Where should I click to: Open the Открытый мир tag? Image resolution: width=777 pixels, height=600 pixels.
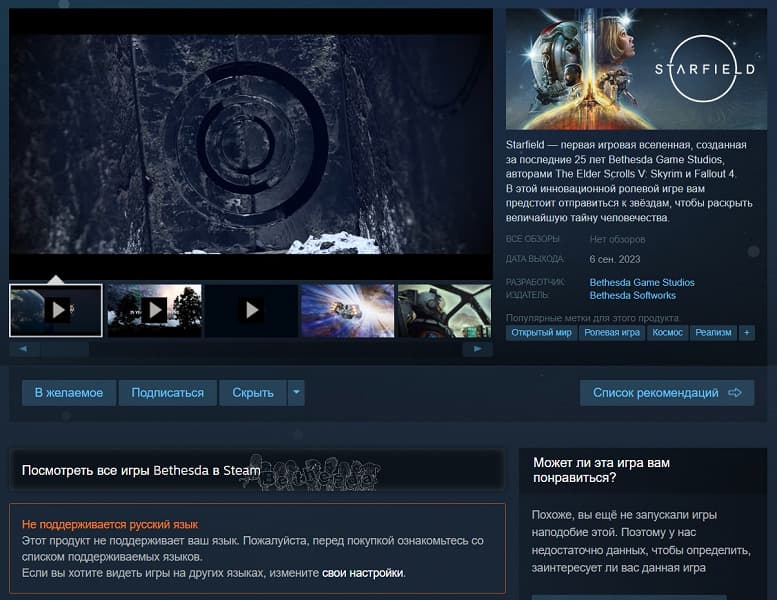(541, 333)
